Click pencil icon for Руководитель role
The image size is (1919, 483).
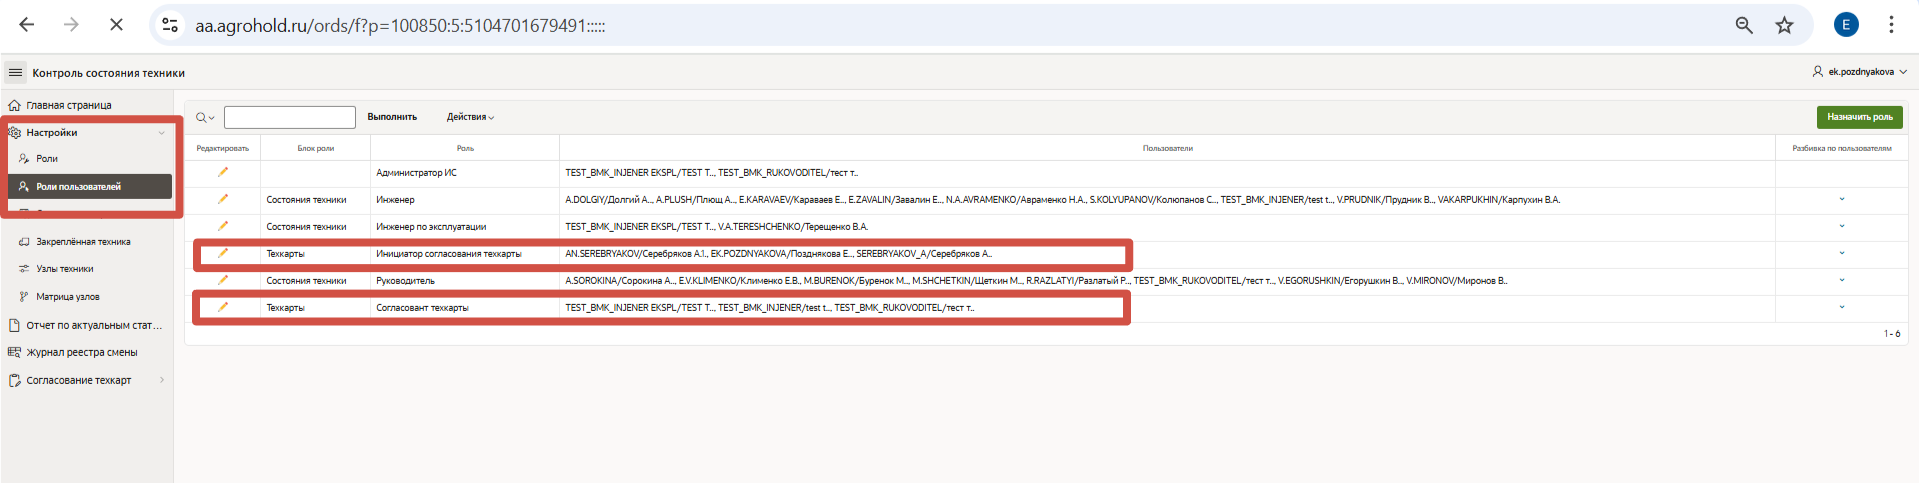click(223, 280)
